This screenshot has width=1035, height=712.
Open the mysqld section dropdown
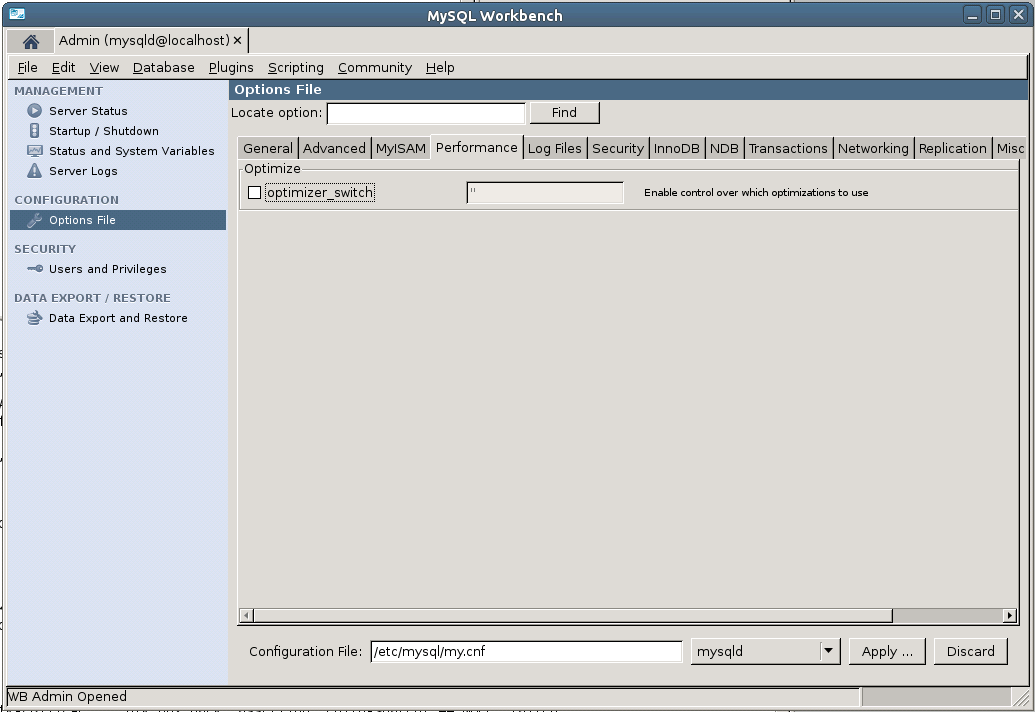(x=828, y=651)
